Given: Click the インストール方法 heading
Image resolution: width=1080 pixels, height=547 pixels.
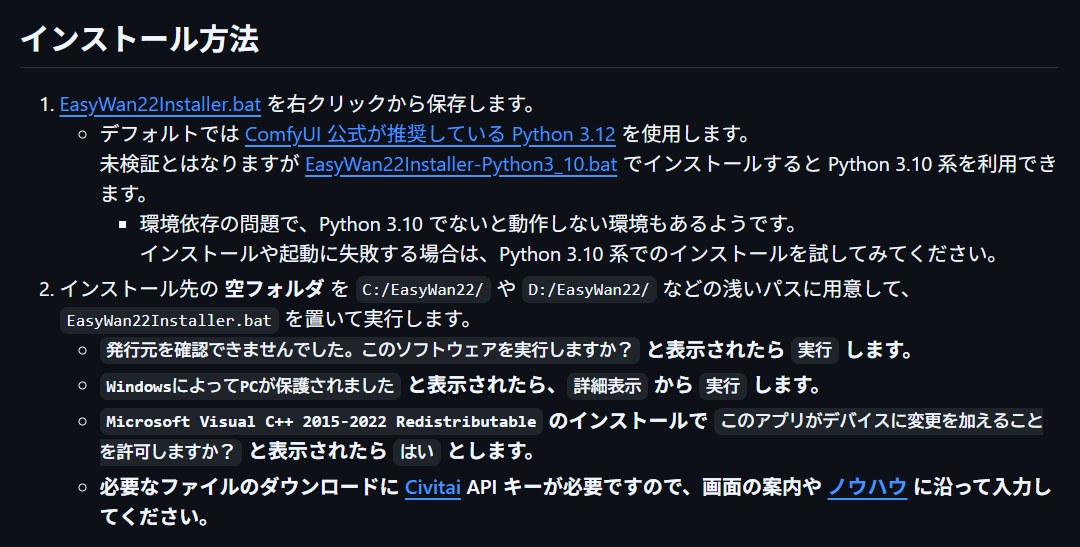Looking at the screenshot, I should [140, 39].
